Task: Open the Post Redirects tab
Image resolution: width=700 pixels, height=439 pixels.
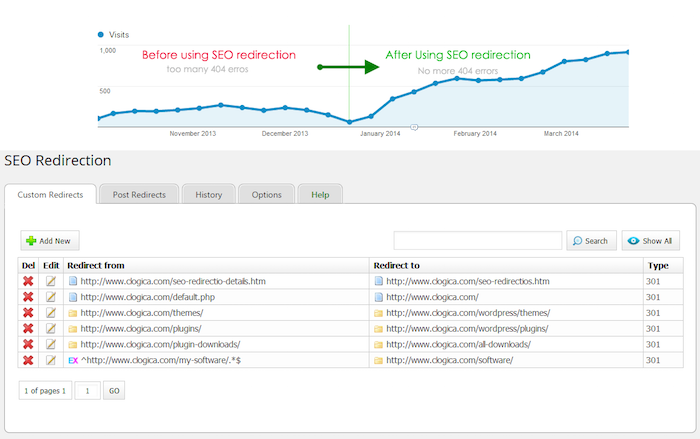Action: pyautogui.click(x=139, y=194)
